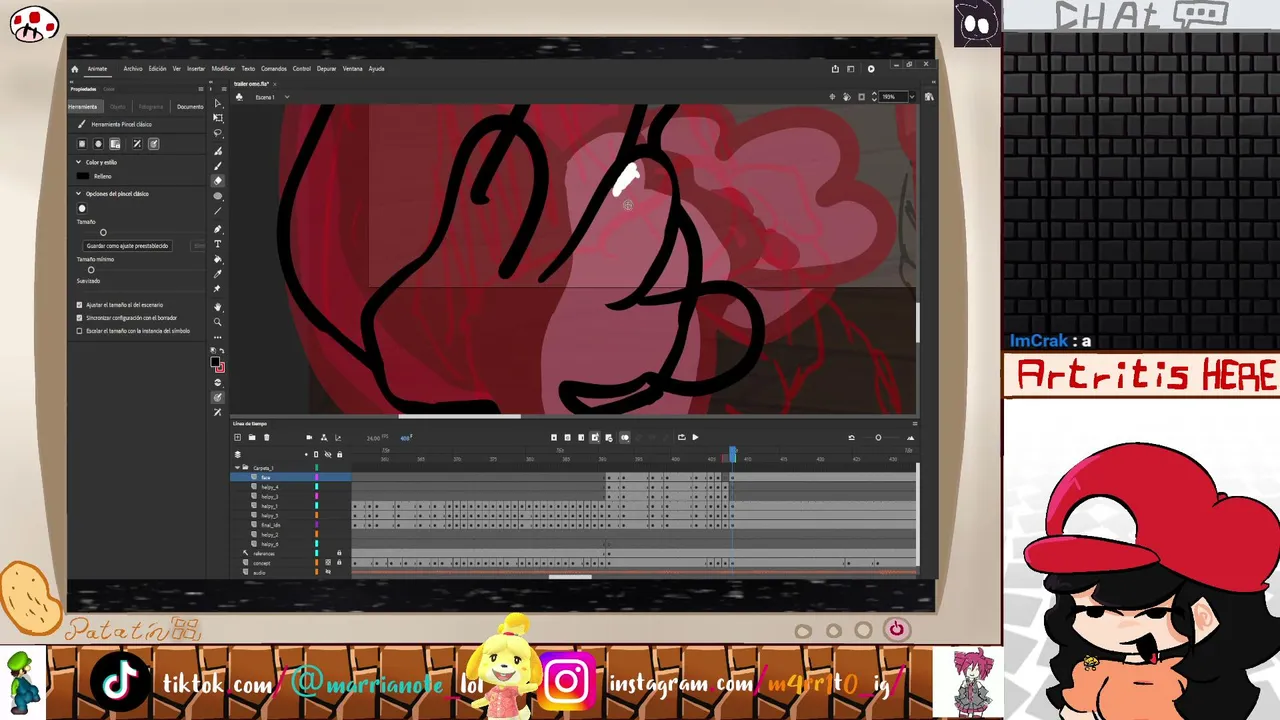Click 'Guardar como ajuste preestablecido' button
This screenshot has height=720, width=1280.
pos(127,246)
